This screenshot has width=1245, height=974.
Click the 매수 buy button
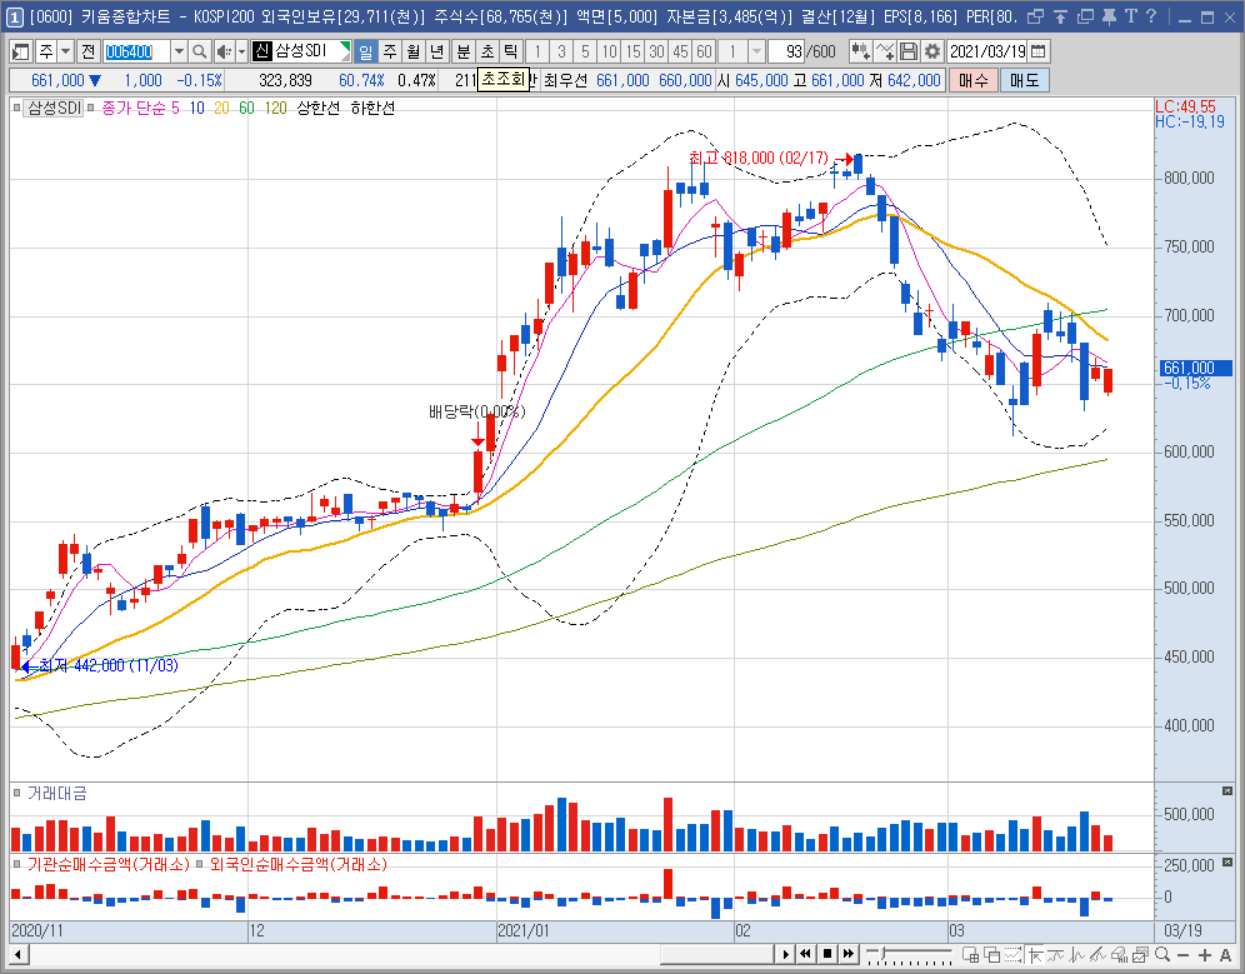point(973,80)
